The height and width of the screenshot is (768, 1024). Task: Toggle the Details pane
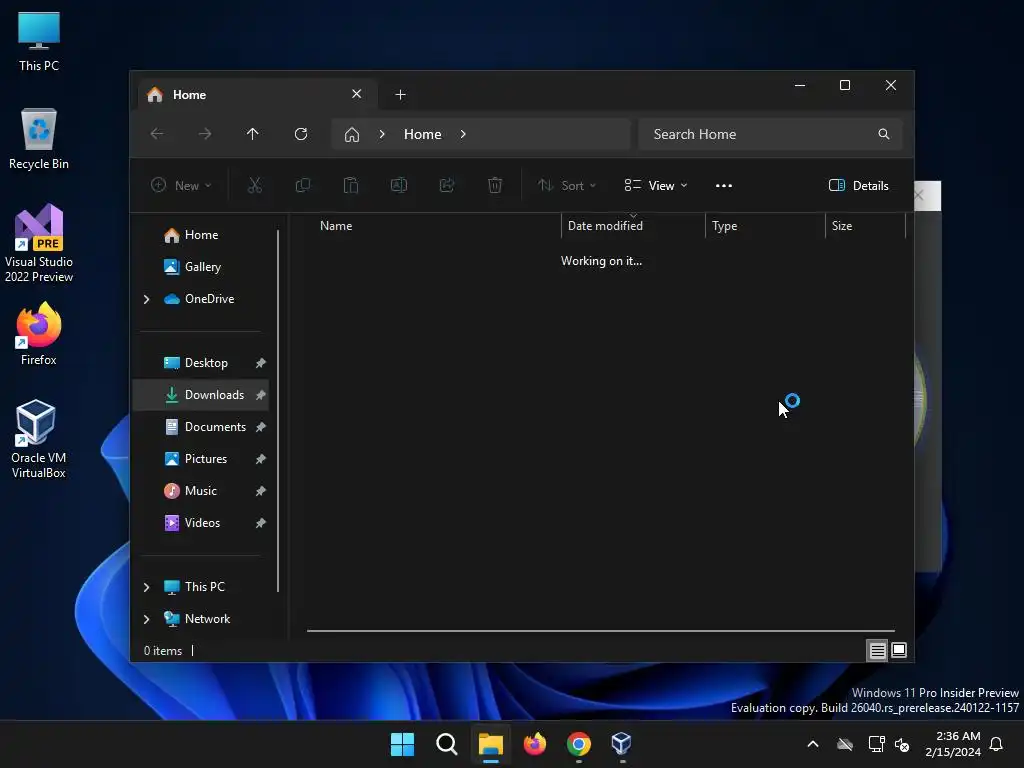pyautogui.click(x=859, y=185)
